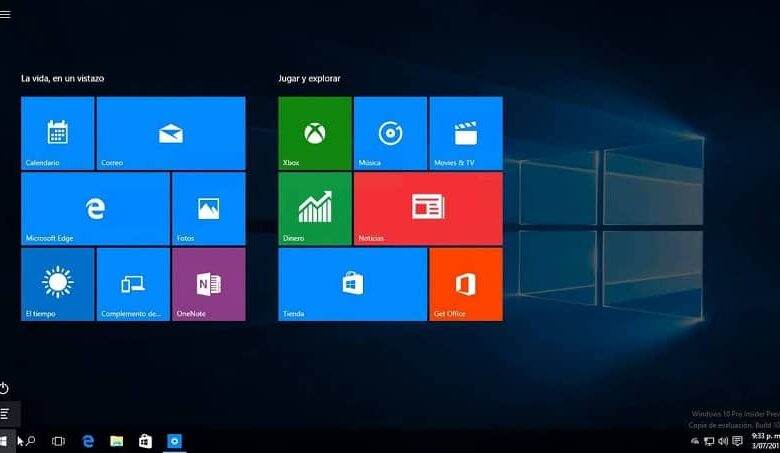Open the Dinero finance tile

[x=315, y=209]
